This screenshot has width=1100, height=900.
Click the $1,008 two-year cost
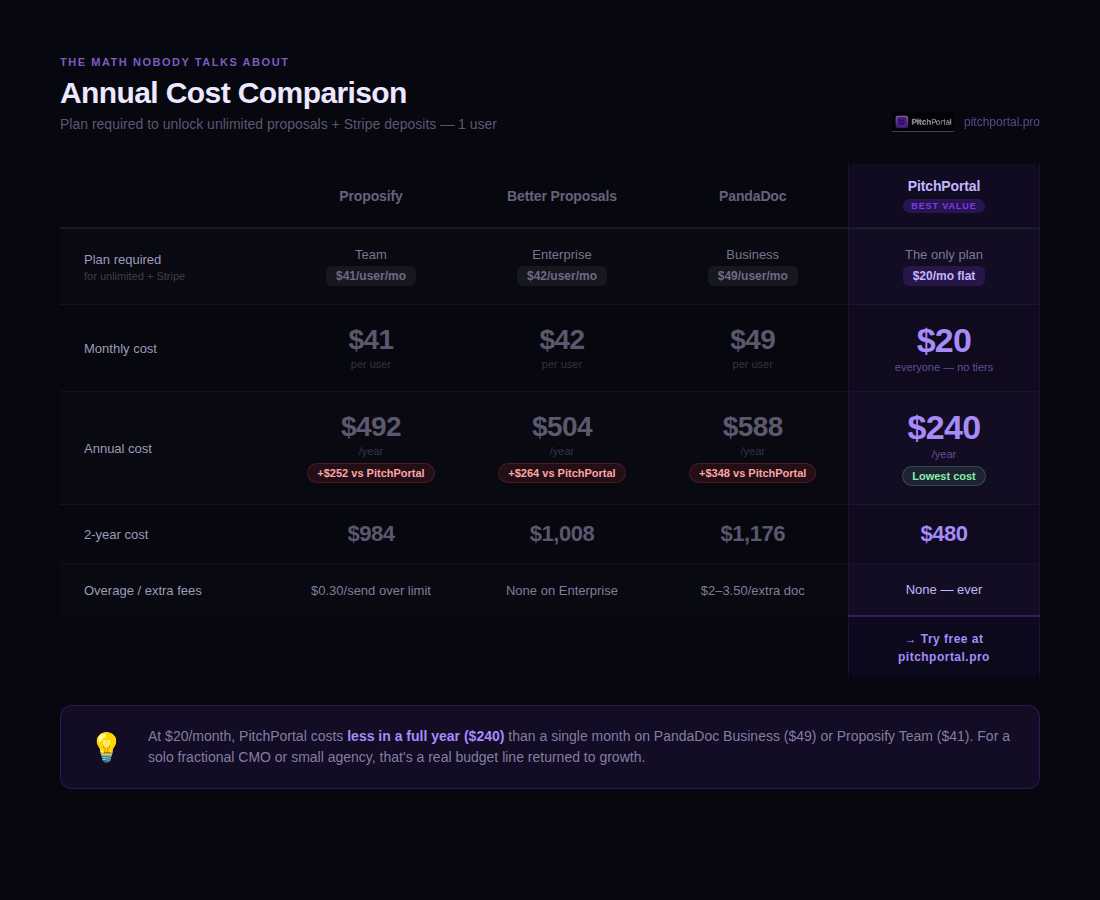[x=561, y=534]
